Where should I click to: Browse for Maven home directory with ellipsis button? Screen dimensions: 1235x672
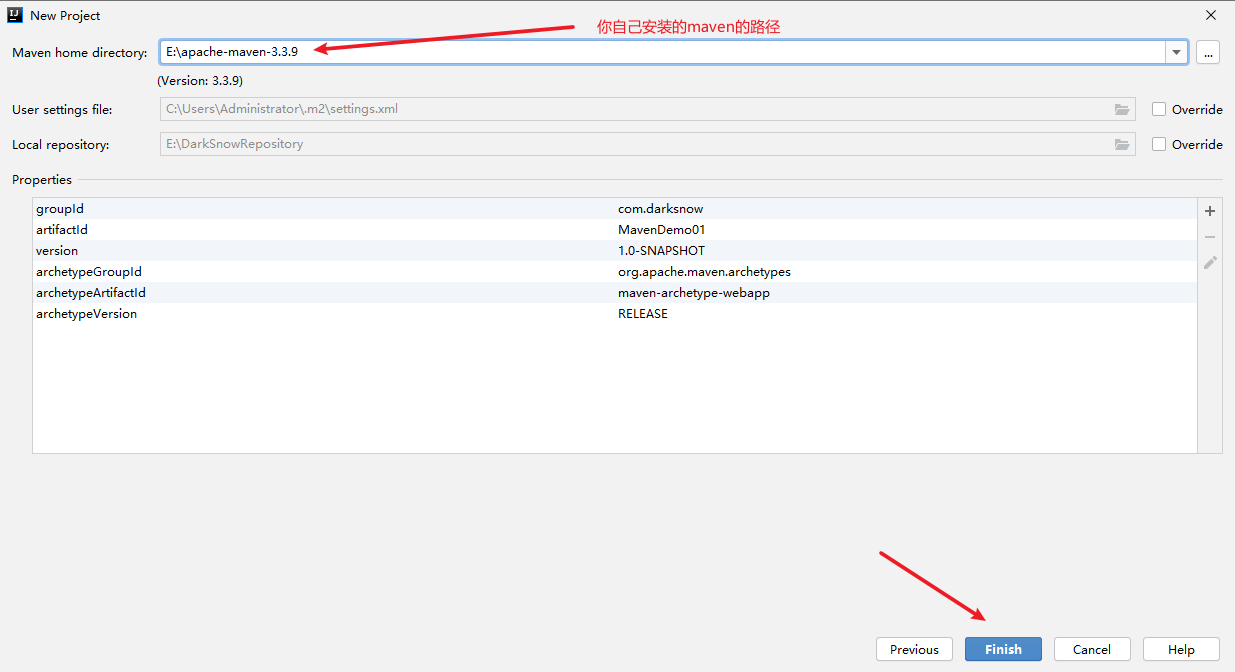1208,53
